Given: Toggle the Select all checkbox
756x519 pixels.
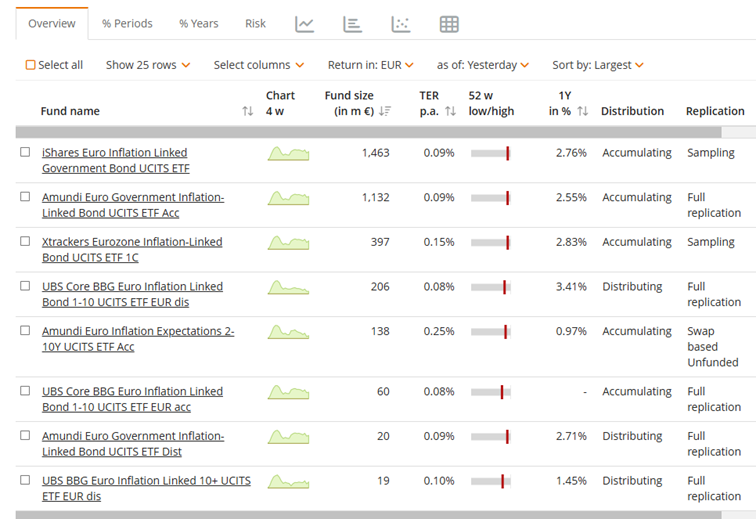Looking at the screenshot, I should click(x=30, y=65).
